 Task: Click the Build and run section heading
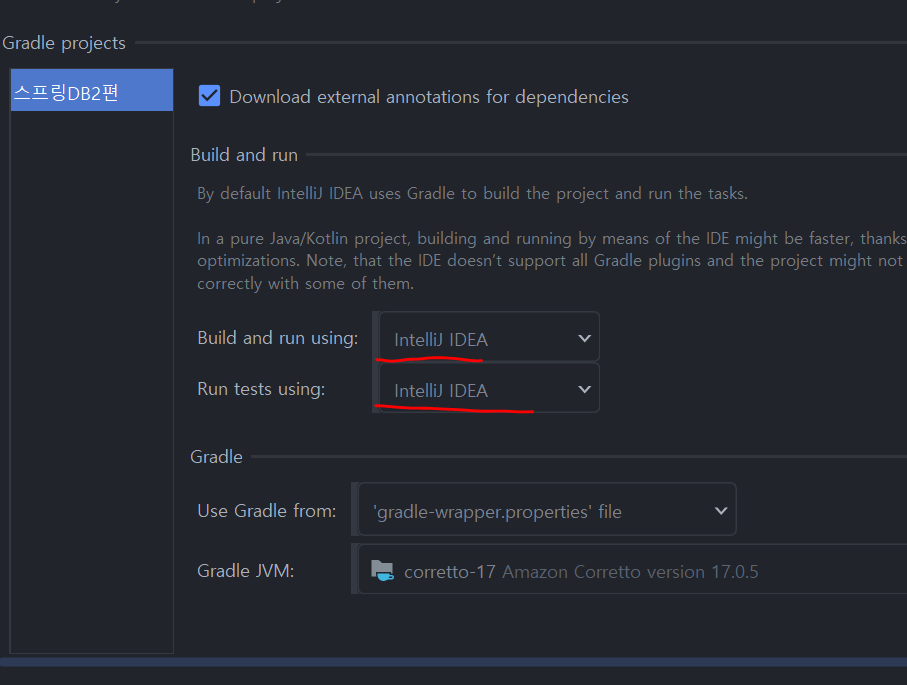[x=244, y=155]
